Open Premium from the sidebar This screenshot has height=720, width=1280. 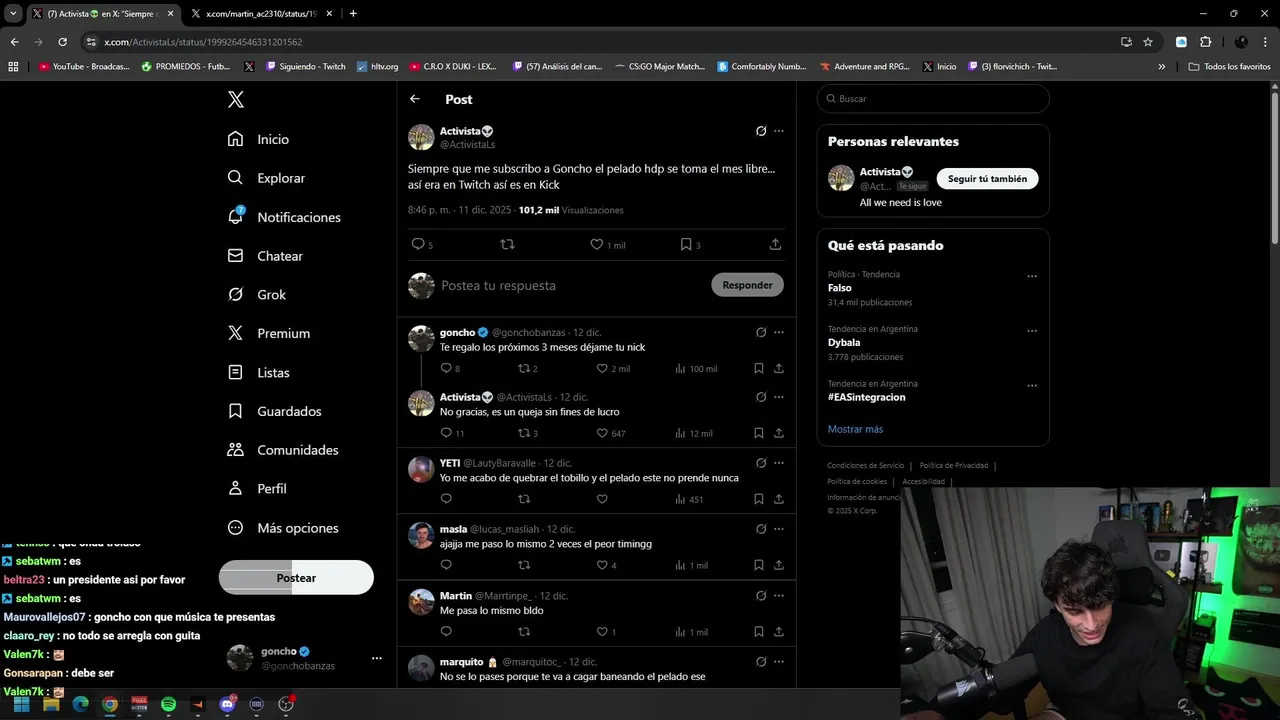269,333
